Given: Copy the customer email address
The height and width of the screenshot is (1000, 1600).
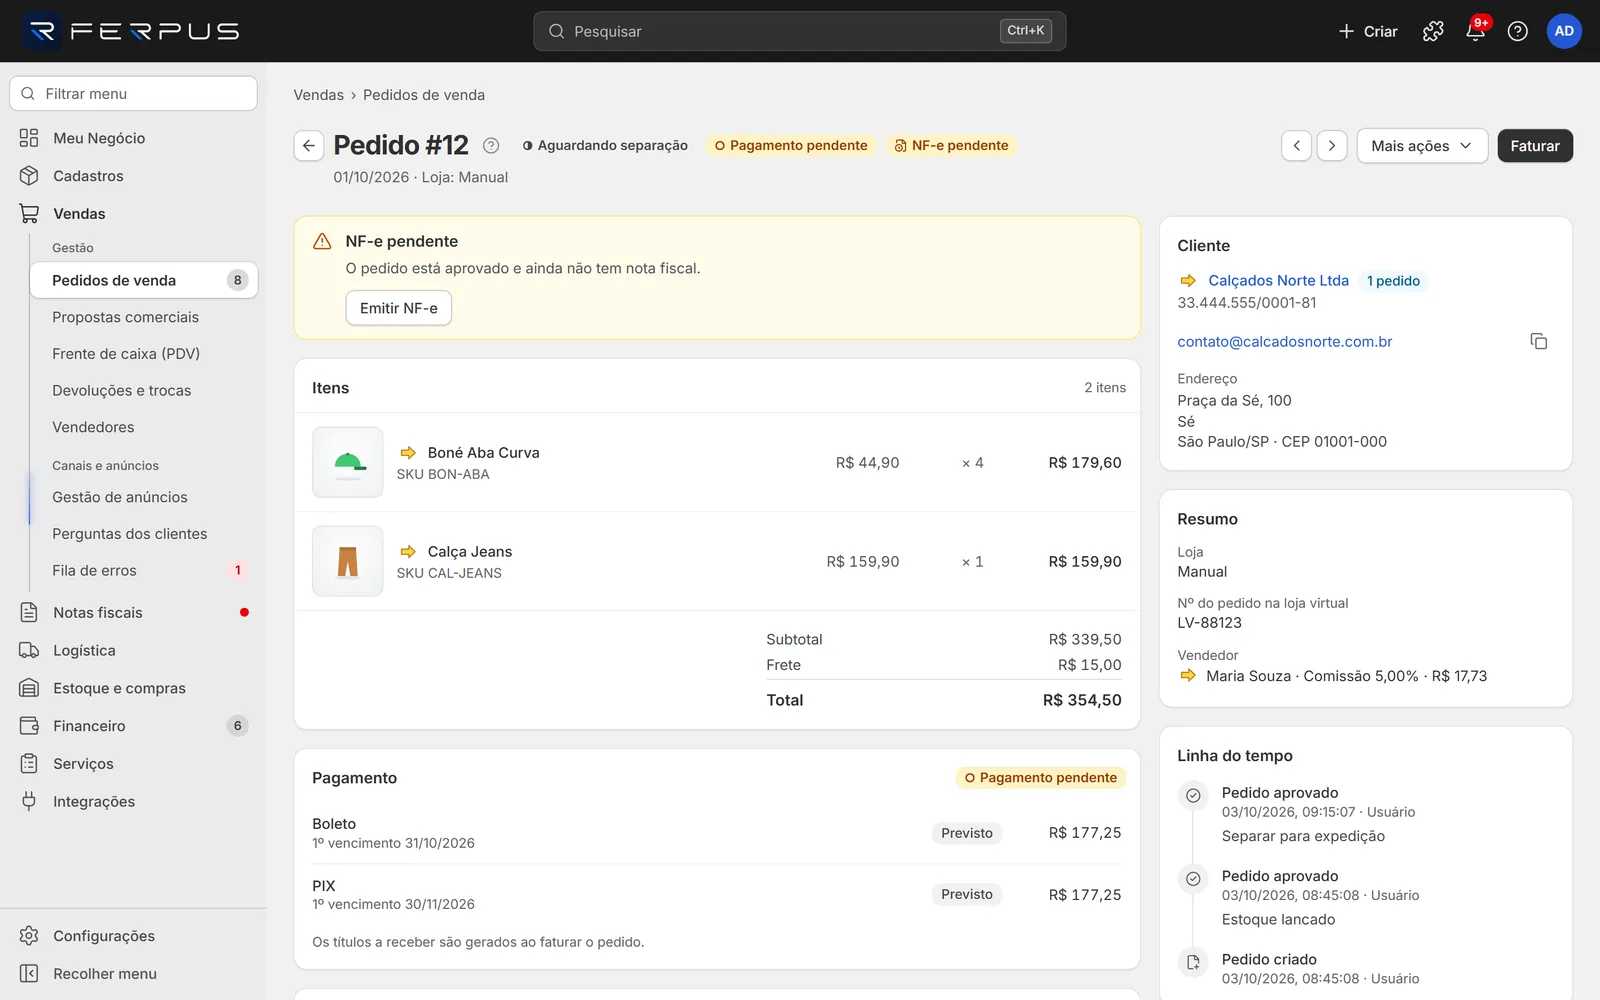Looking at the screenshot, I should pyautogui.click(x=1539, y=342).
